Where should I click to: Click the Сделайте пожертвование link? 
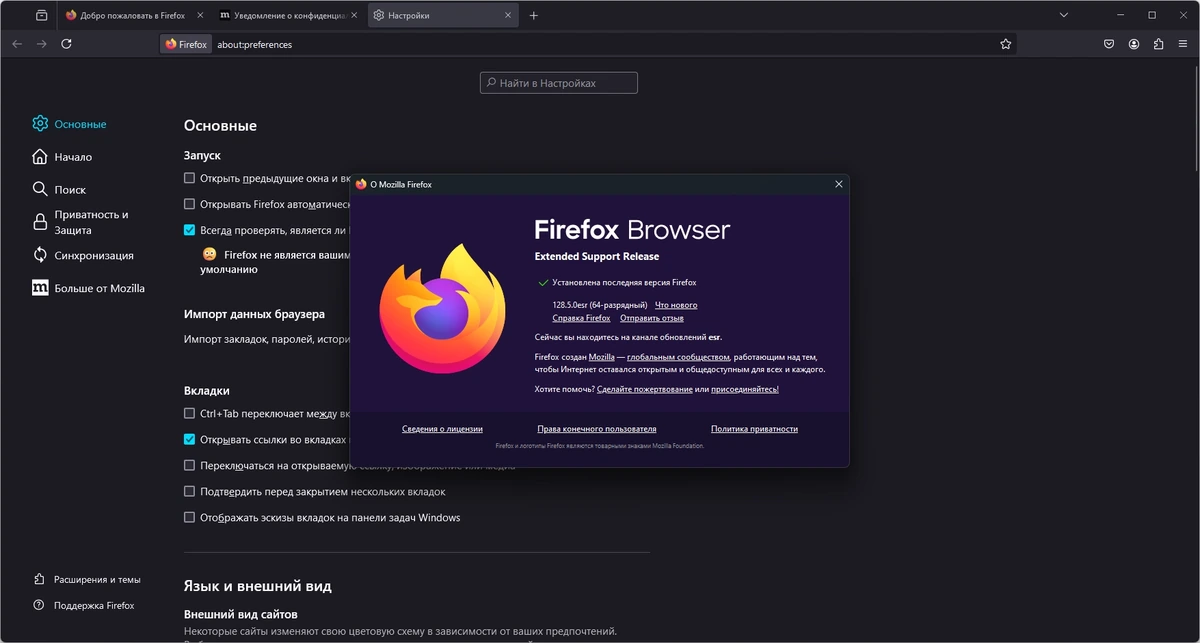644,389
